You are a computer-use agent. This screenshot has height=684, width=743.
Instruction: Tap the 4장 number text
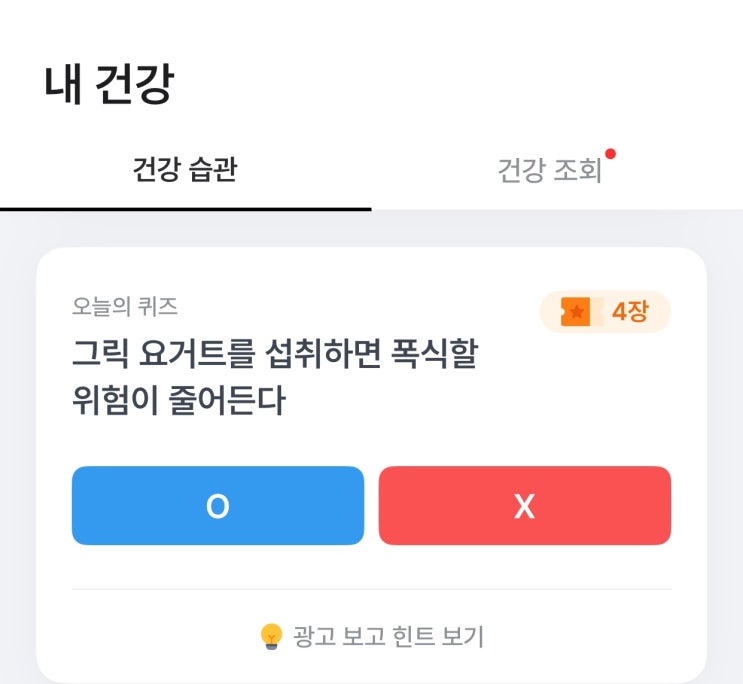[630, 312]
